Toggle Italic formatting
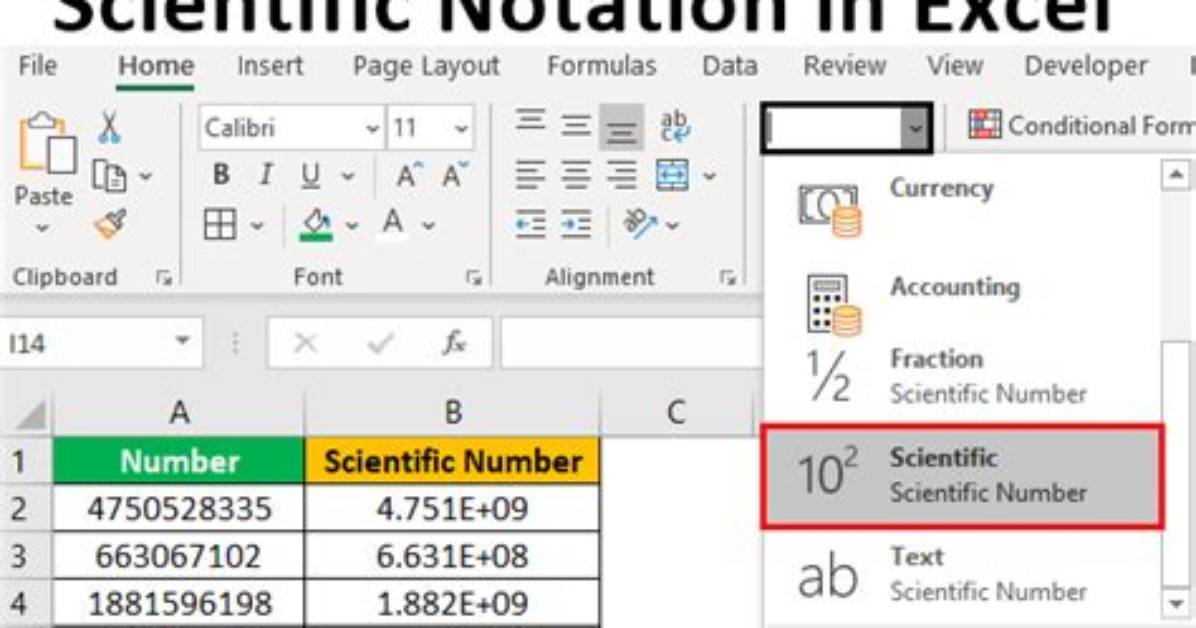The height and width of the screenshot is (628, 1196). click(265, 176)
